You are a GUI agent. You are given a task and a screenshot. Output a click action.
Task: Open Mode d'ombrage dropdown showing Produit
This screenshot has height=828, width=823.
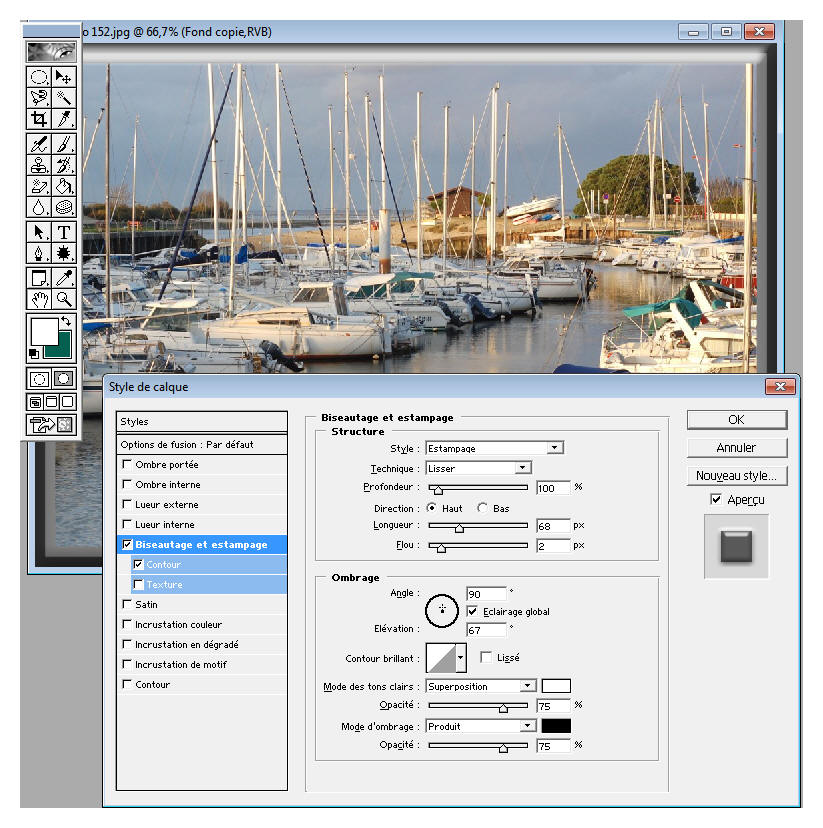[x=481, y=727]
